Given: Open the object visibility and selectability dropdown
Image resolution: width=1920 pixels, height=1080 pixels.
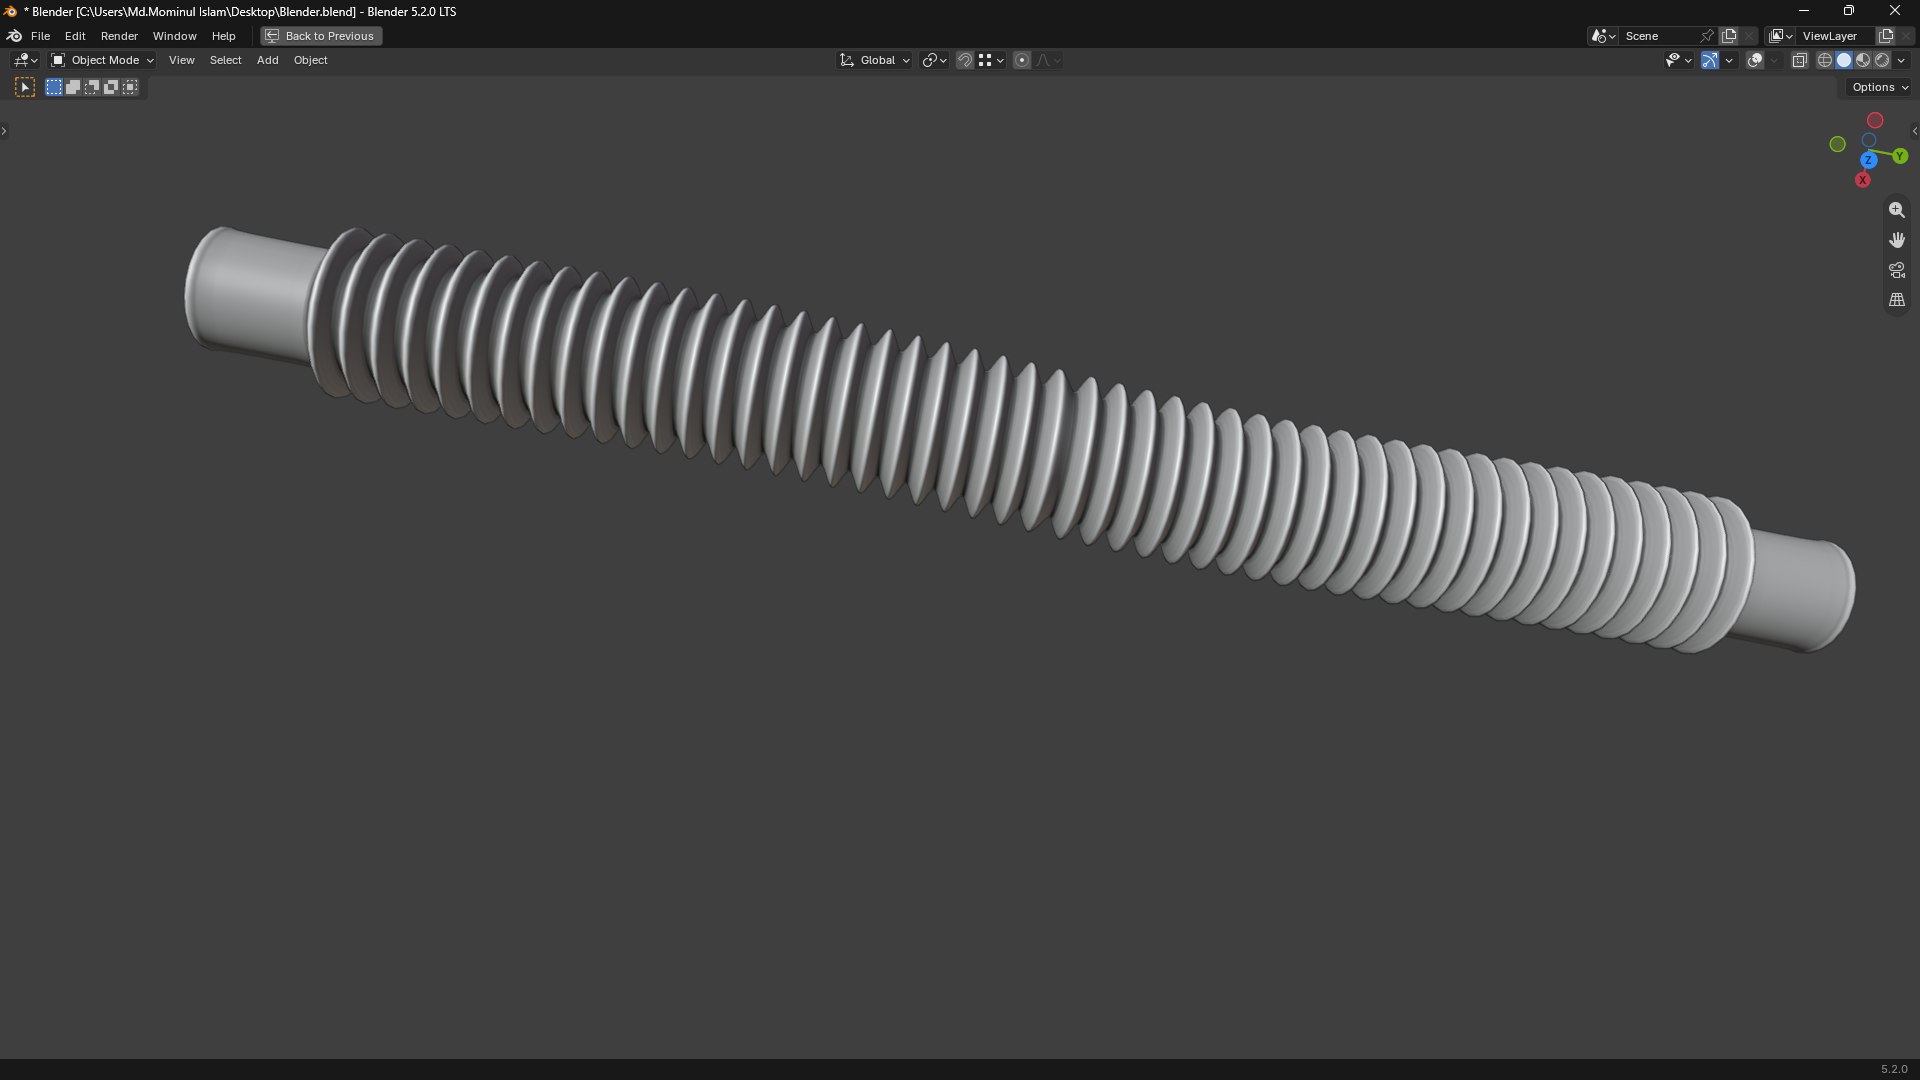Looking at the screenshot, I should coord(1678,60).
